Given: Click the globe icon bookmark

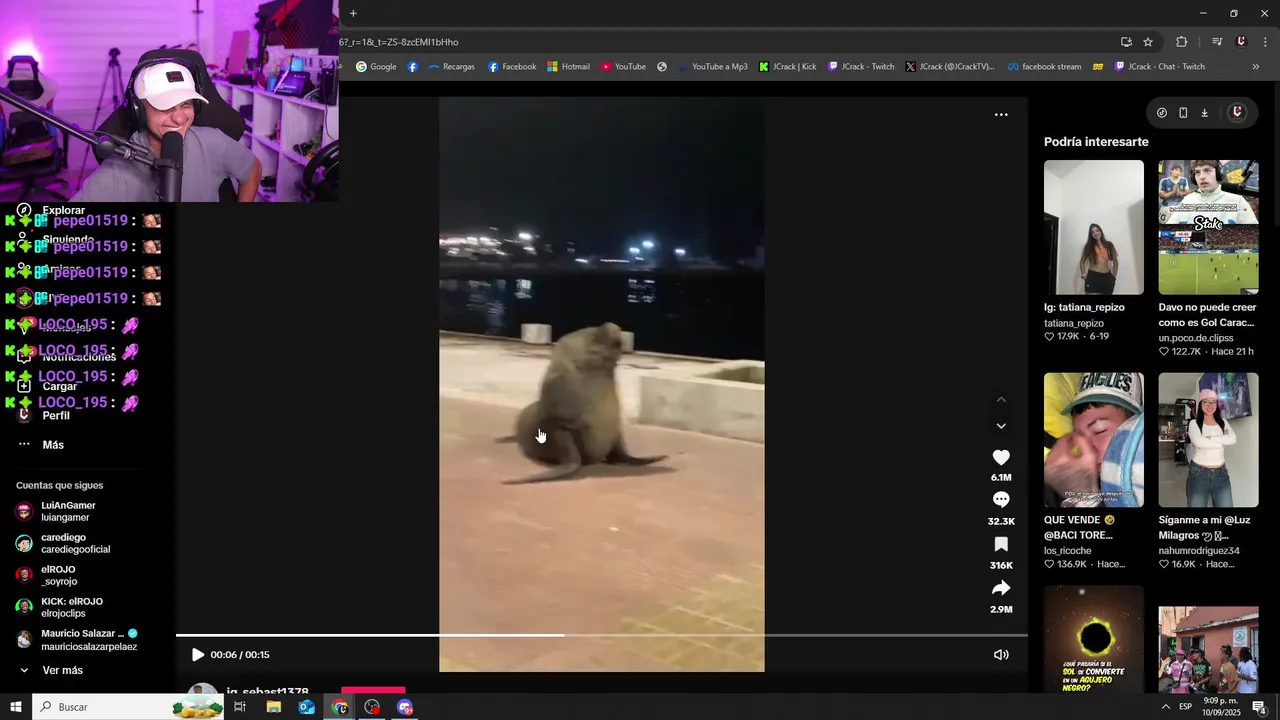Looking at the screenshot, I should pos(662,67).
